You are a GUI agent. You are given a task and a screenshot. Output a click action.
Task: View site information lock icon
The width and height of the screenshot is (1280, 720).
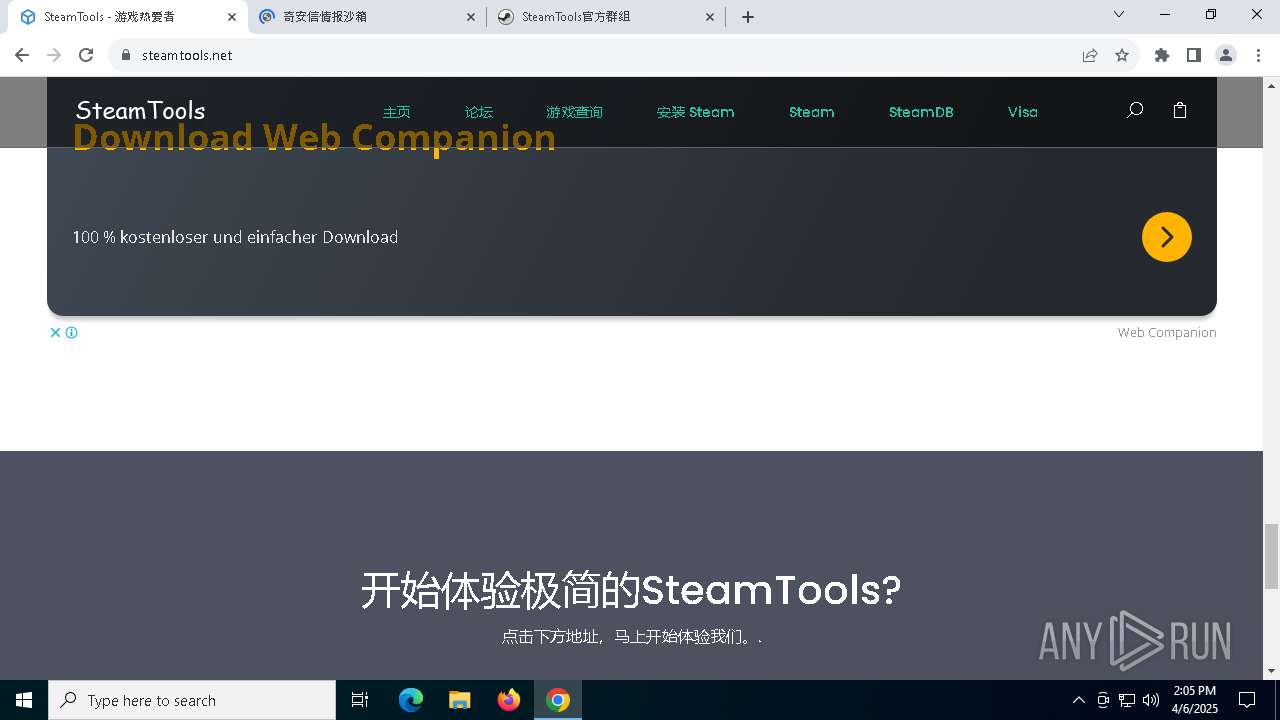tap(126, 55)
